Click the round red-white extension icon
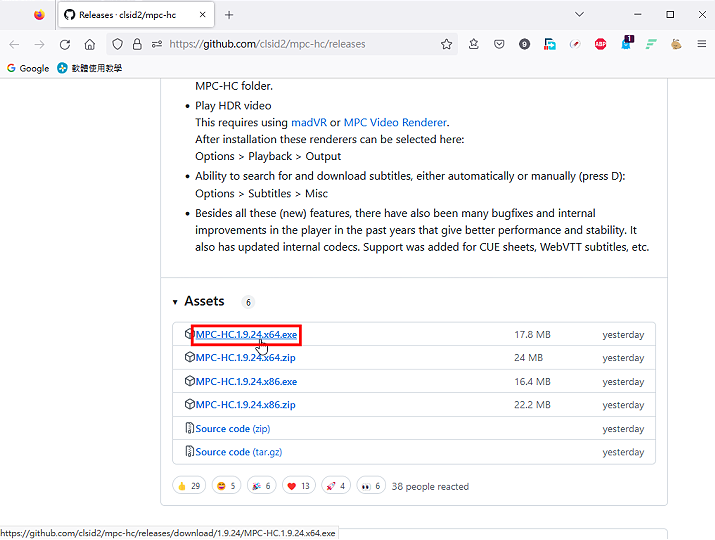715x540 pixels. coord(575,44)
